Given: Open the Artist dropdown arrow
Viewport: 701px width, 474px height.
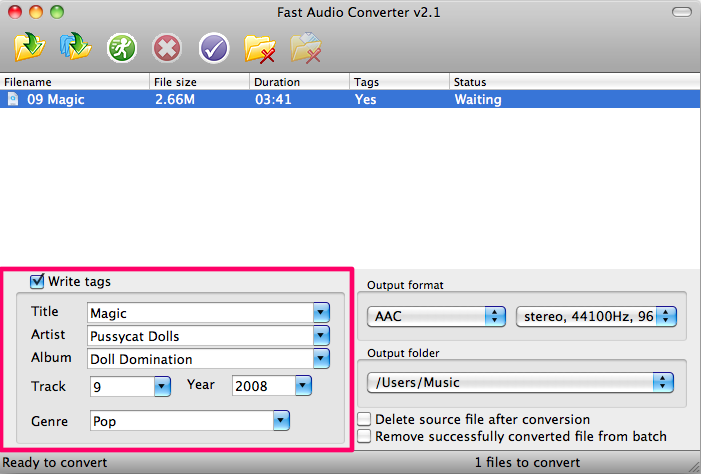Looking at the screenshot, I should coord(321,335).
